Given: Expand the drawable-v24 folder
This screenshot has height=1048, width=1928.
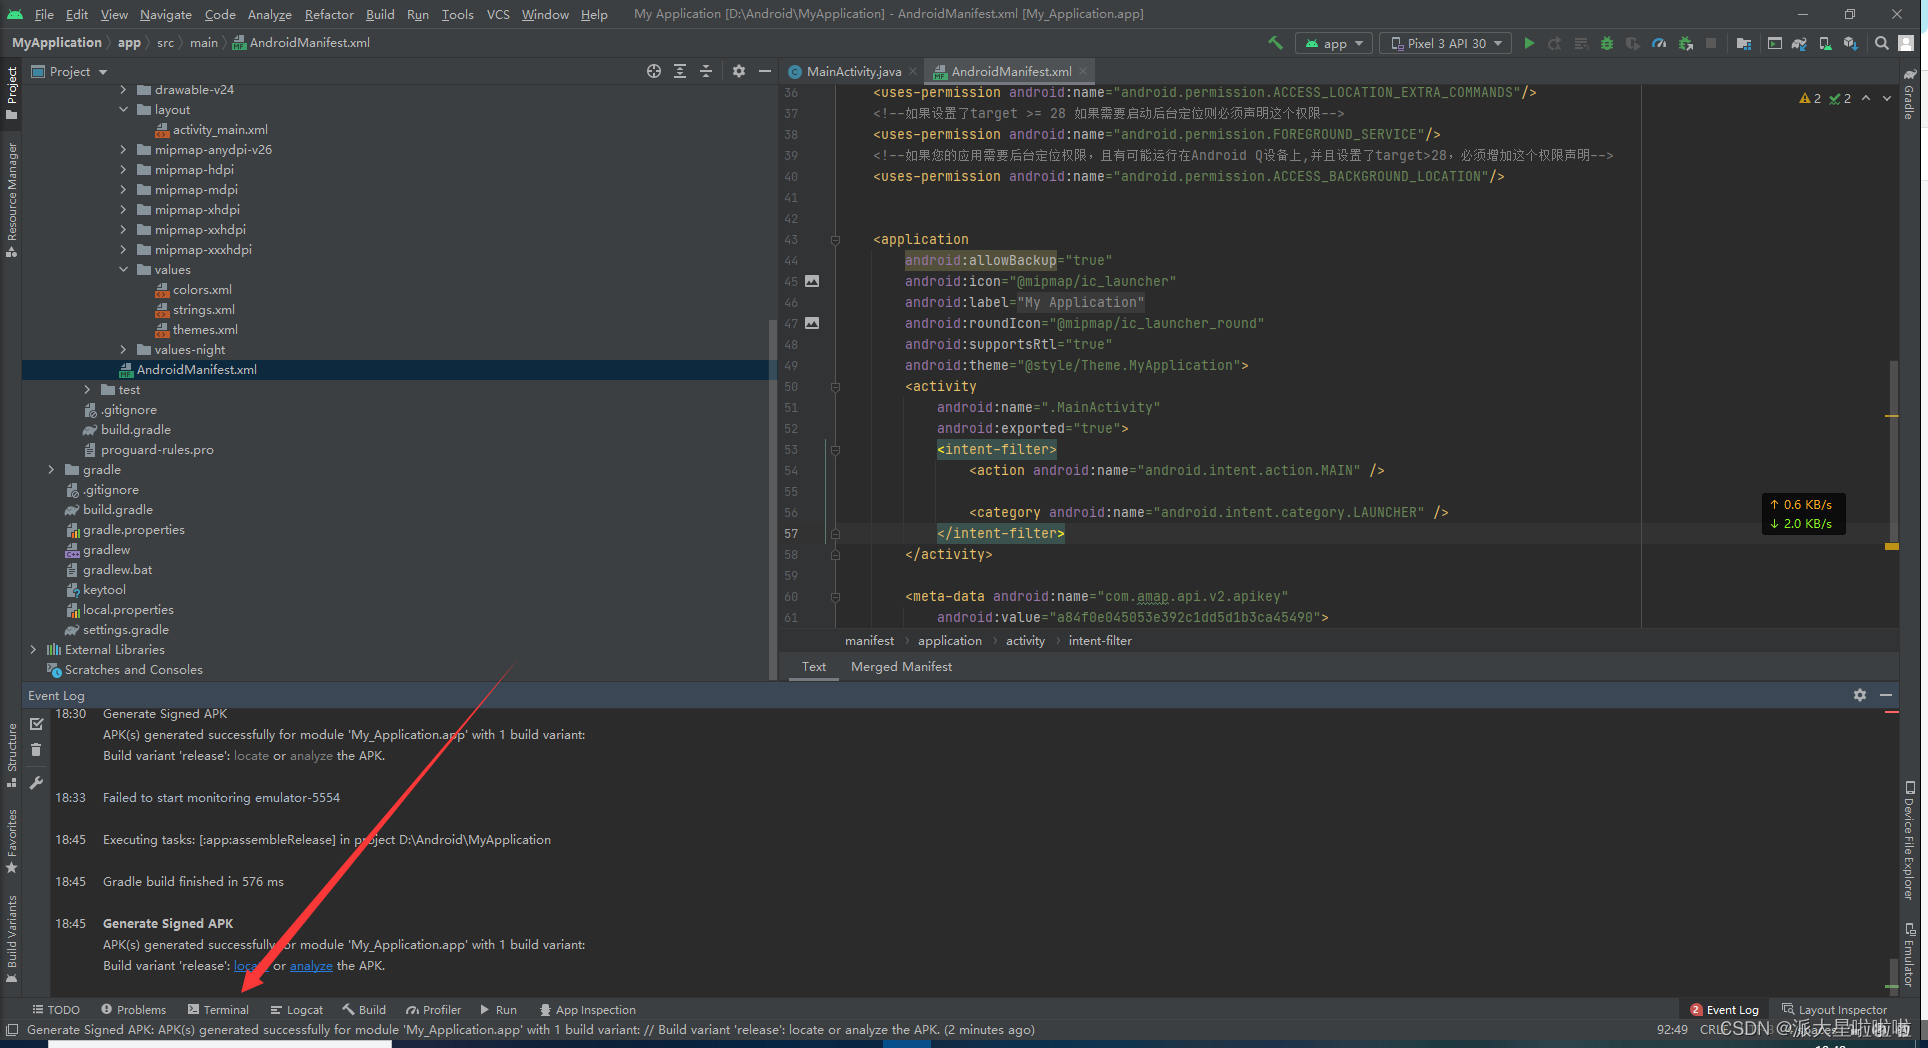Looking at the screenshot, I should [x=124, y=90].
